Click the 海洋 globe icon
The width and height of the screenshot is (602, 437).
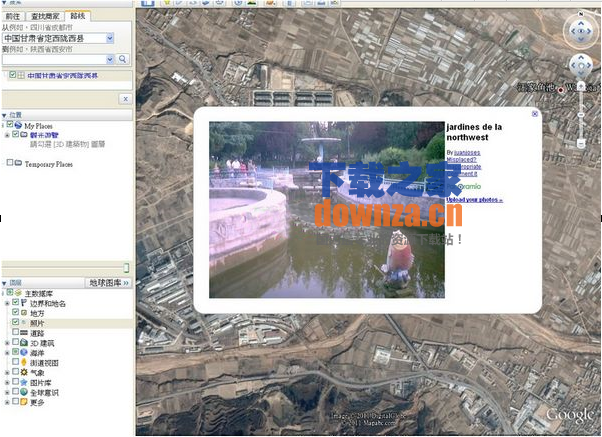(x=24, y=352)
